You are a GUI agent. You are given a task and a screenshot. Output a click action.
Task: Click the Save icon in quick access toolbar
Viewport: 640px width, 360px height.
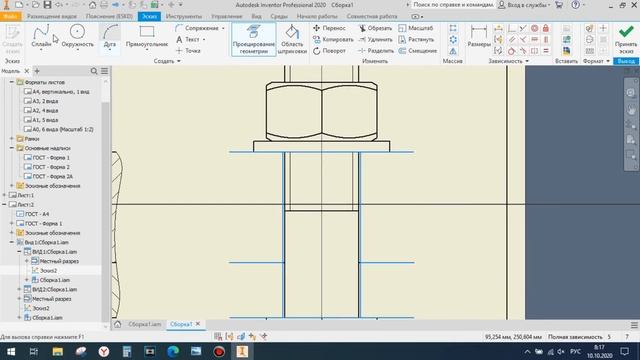point(47,5)
